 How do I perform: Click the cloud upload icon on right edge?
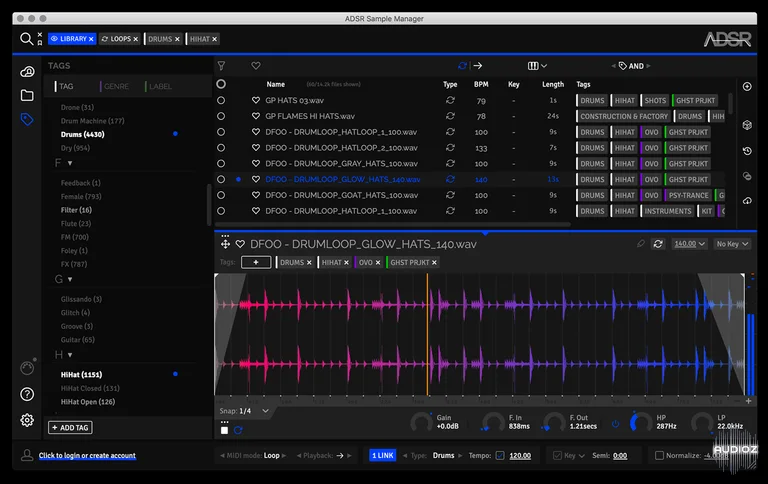pos(747,201)
